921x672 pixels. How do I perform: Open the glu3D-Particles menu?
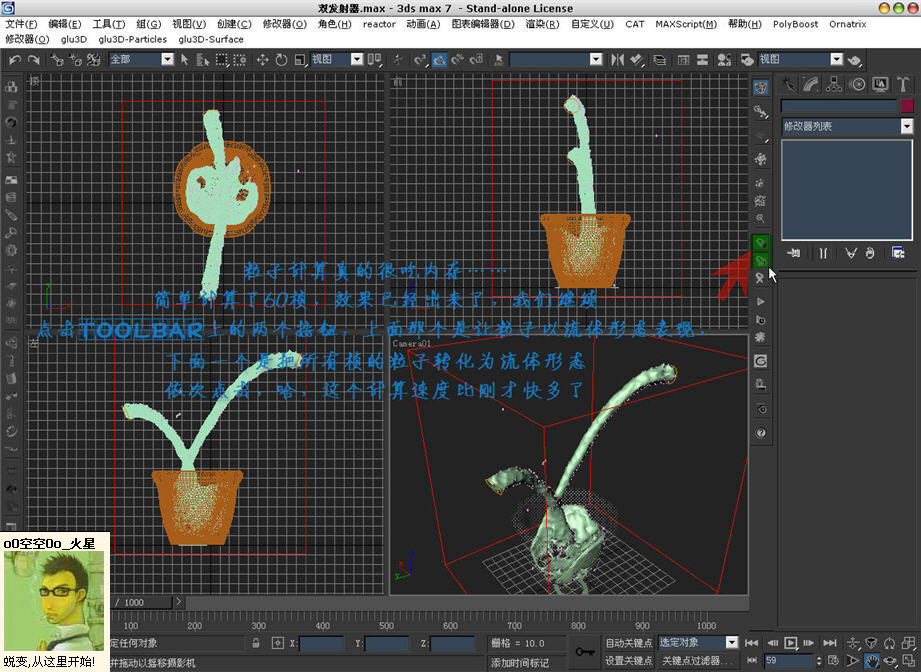pos(132,39)
